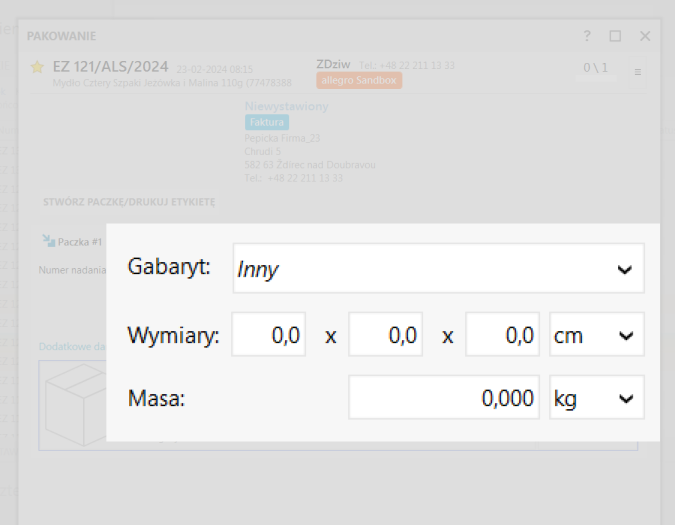The image size is (675, 525).
Task: Click the ZDziw customer name
Action: coord(333,64)
